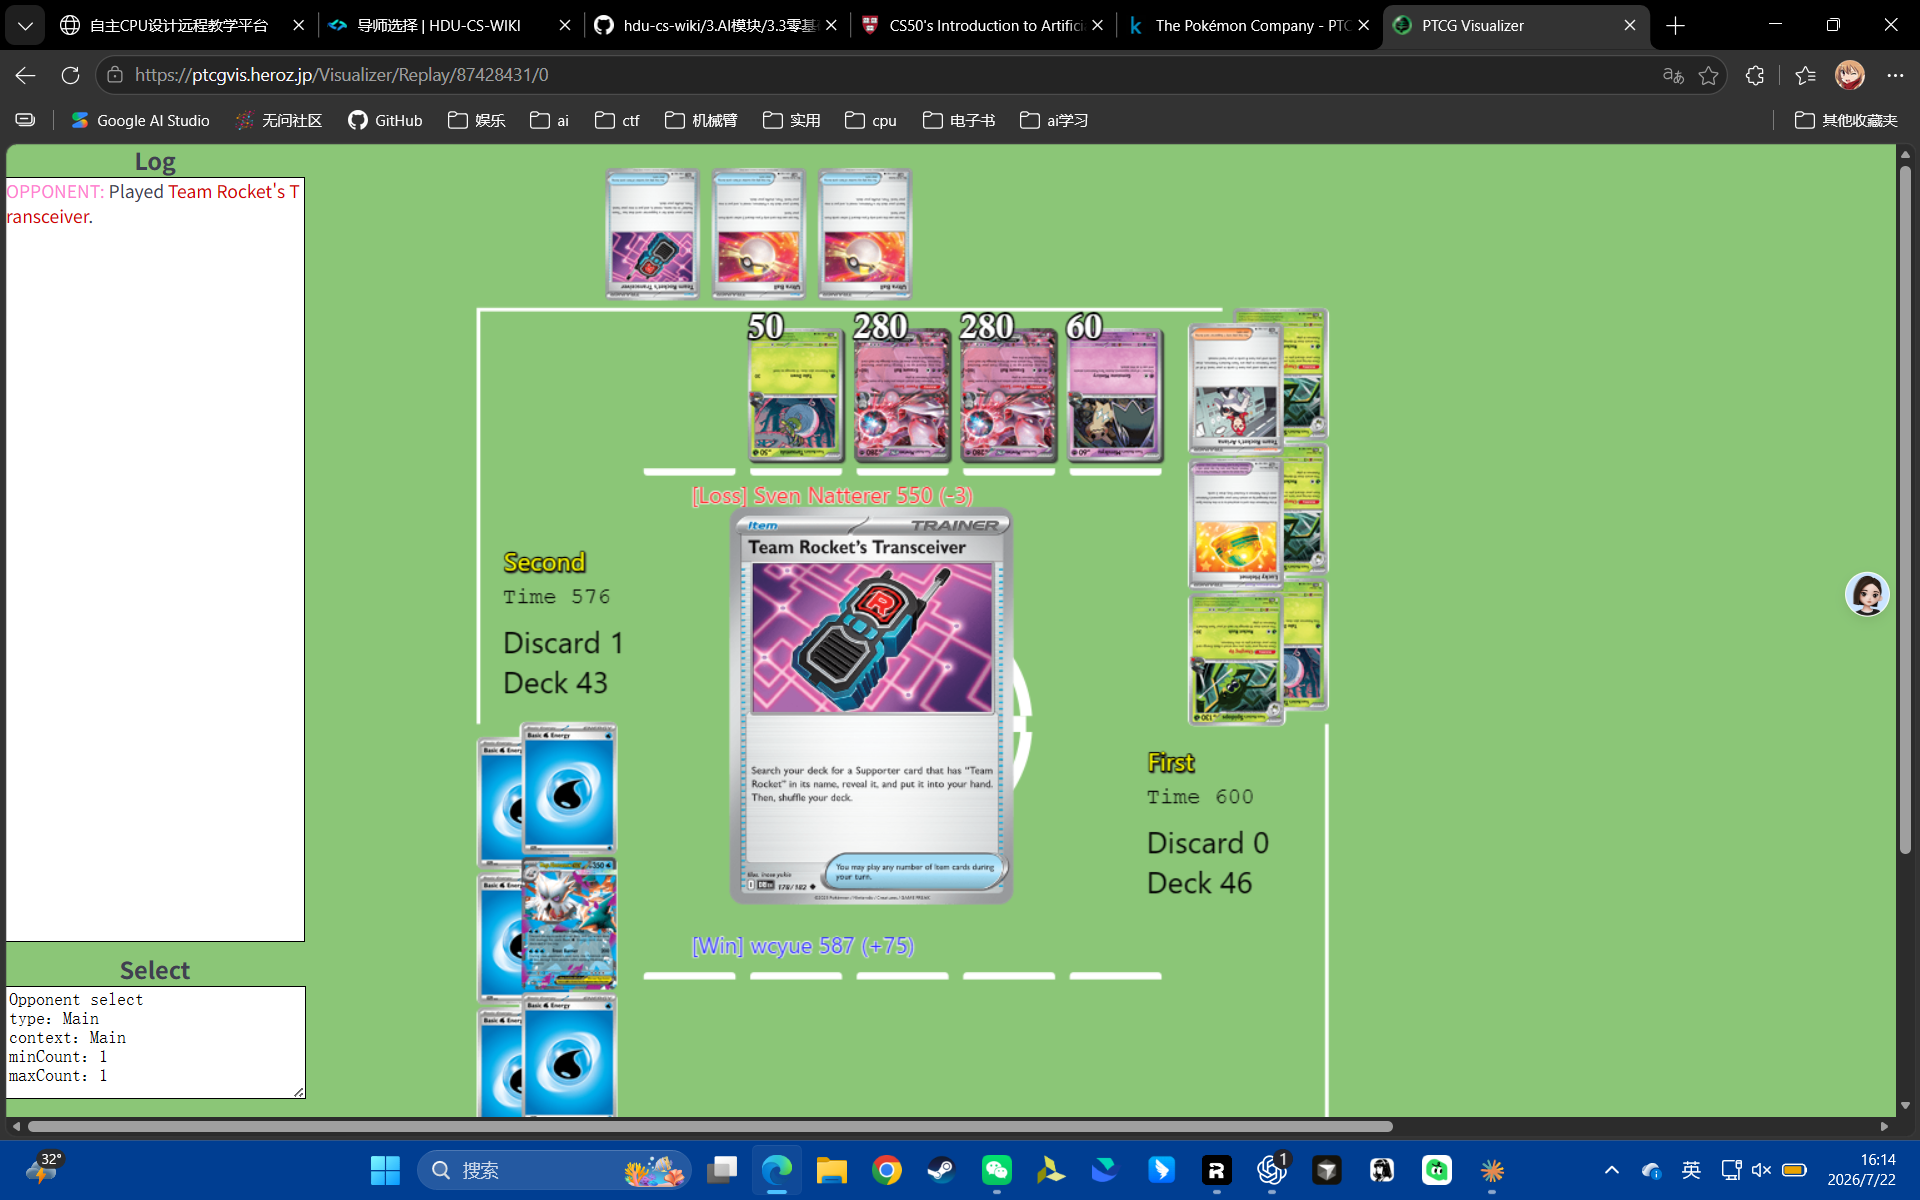
Task: Open the Google AI Studio bookmark
Action: 140,120
